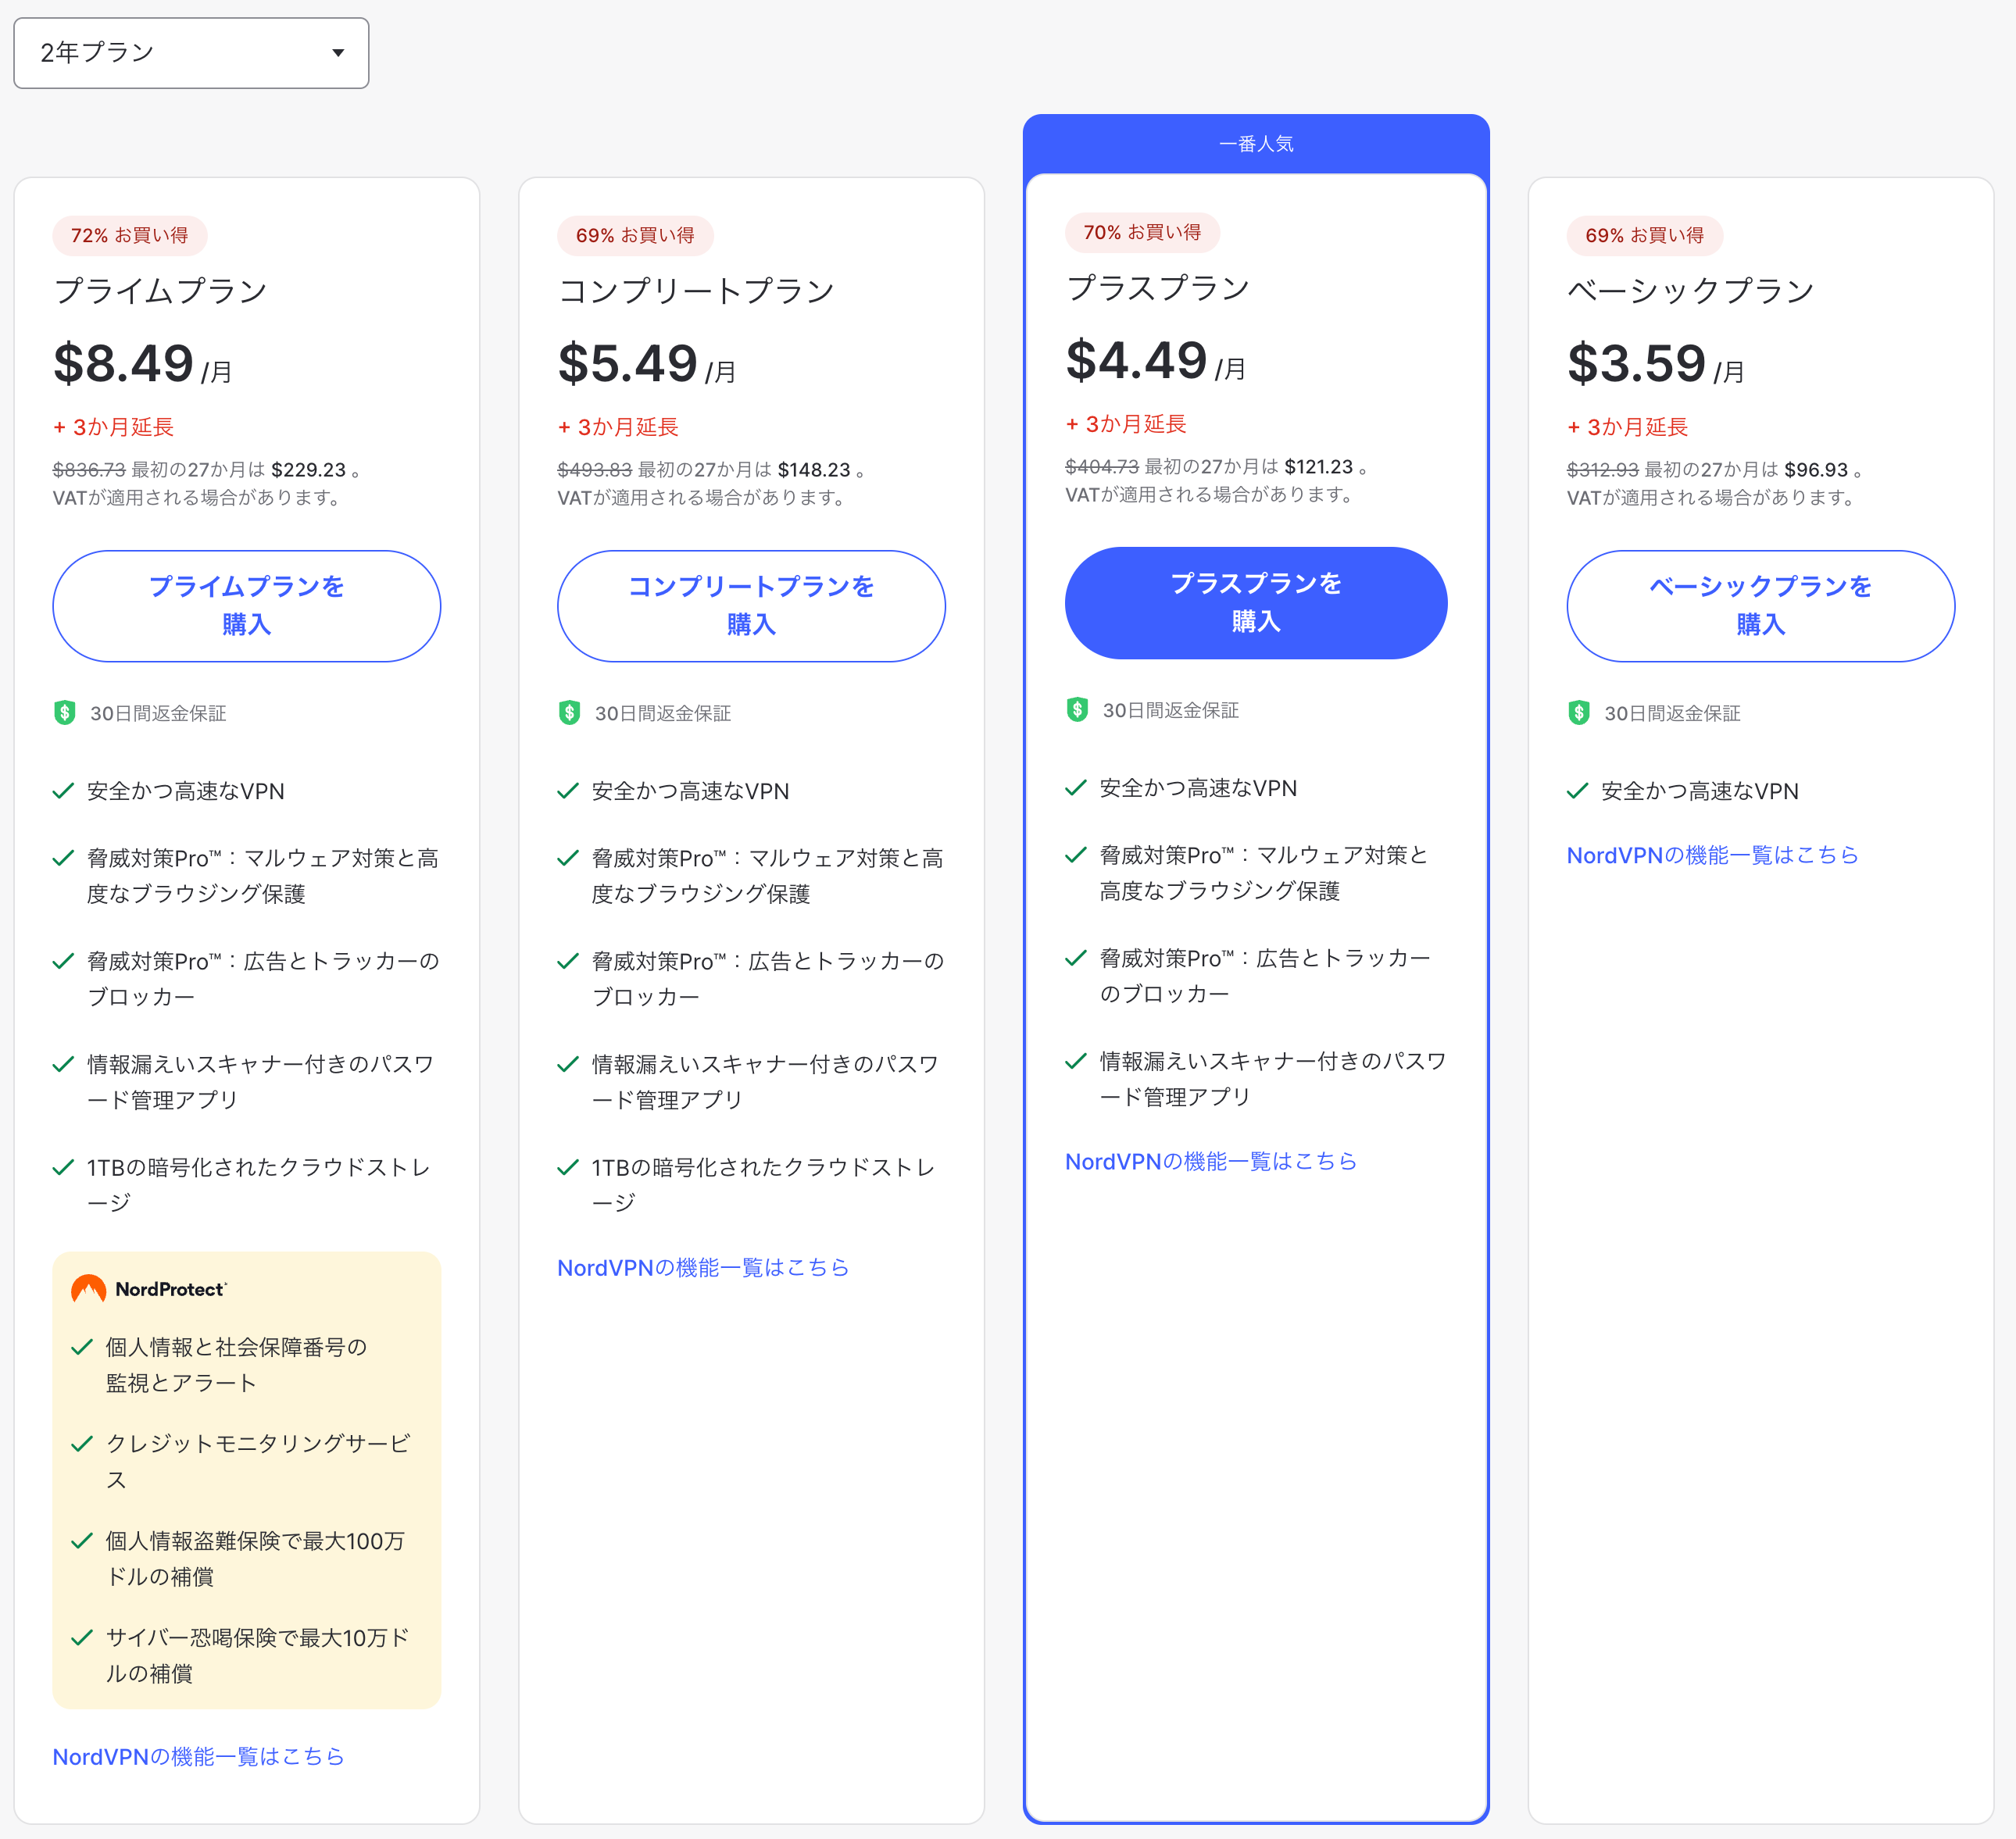The height and width of the screenshot is (1839, 2016).
Task: Click the checkmark beside 安全かつ高速なVPN in プラス card
Action: [x=1076, y=788]
